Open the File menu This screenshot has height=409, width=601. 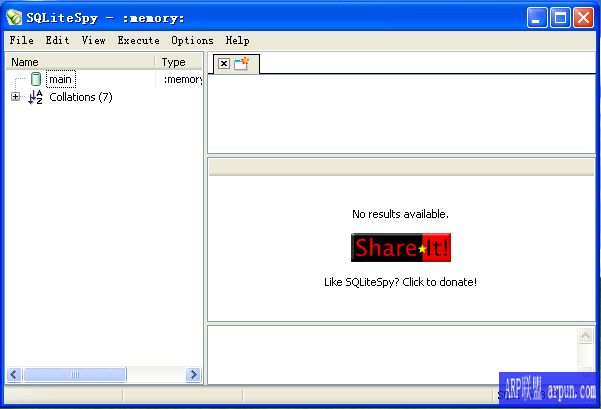point(21,40)
